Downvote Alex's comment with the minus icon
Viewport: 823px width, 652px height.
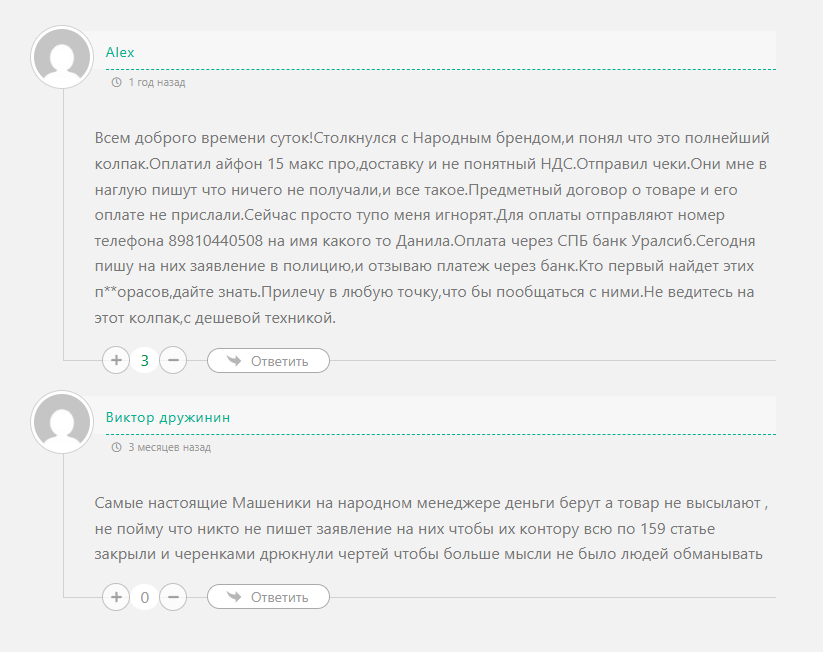(173, 360)
